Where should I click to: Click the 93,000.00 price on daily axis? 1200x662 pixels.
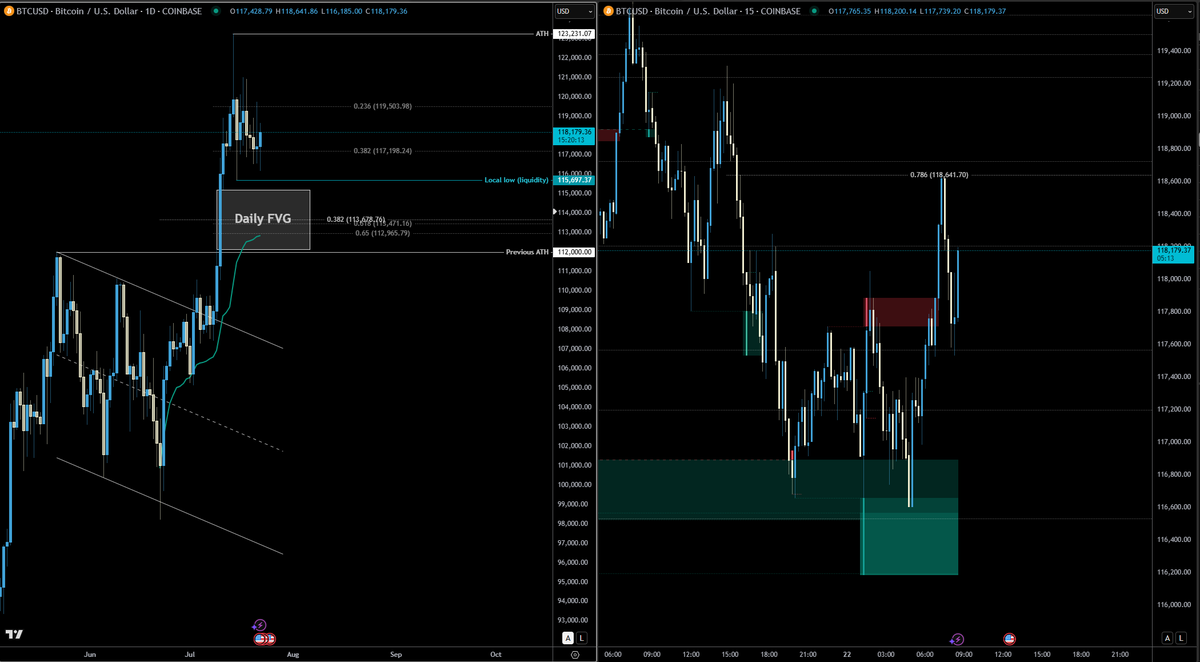tap(574, 621)
